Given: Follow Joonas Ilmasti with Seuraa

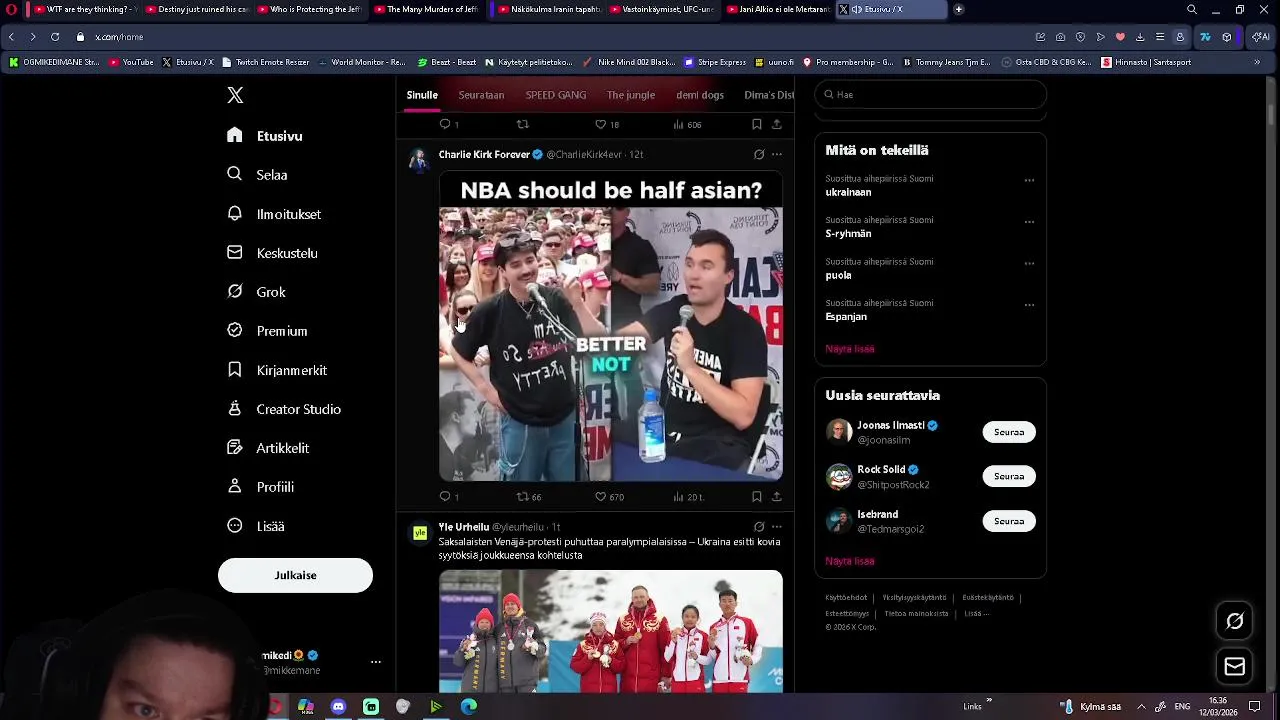Looking at the screenshot, I should pyautogui.click(x=1009, y=432).
